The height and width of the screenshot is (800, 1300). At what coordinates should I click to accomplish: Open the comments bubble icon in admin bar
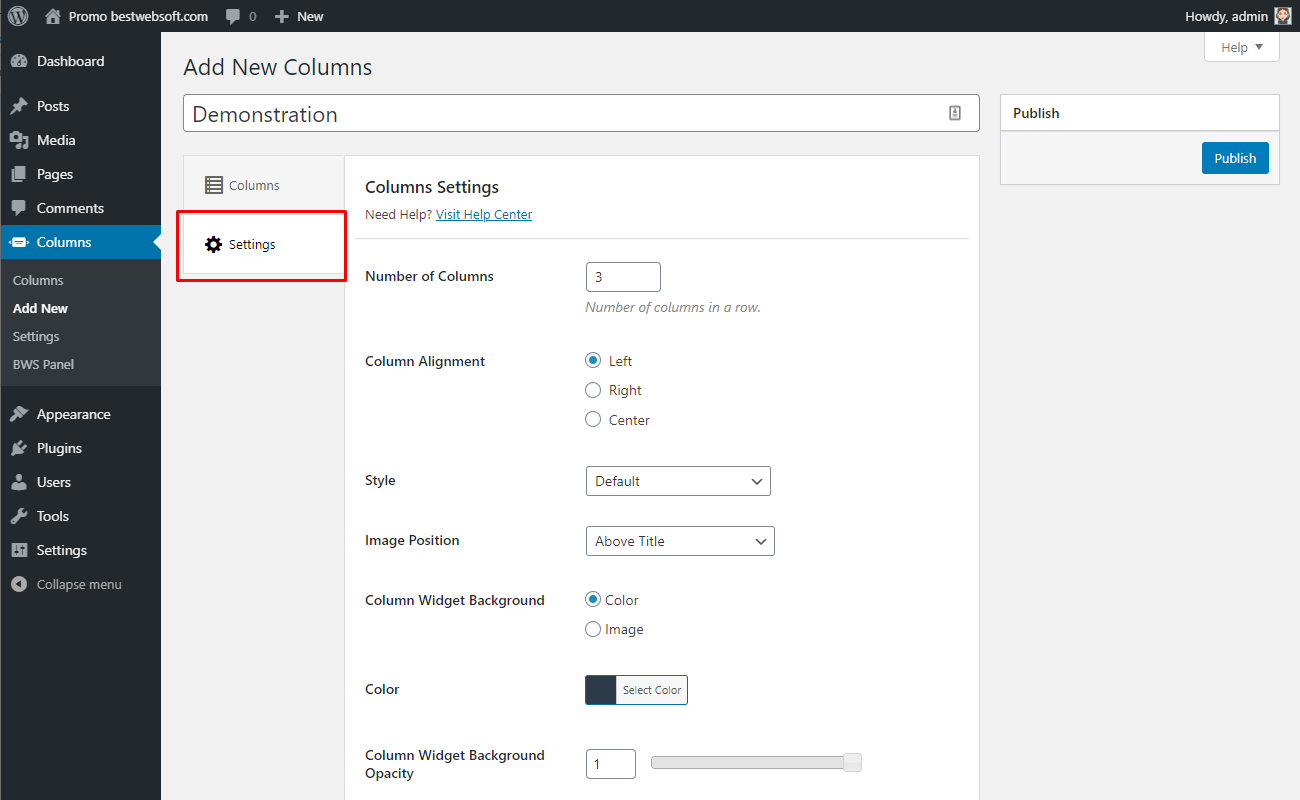coord(233,17)
